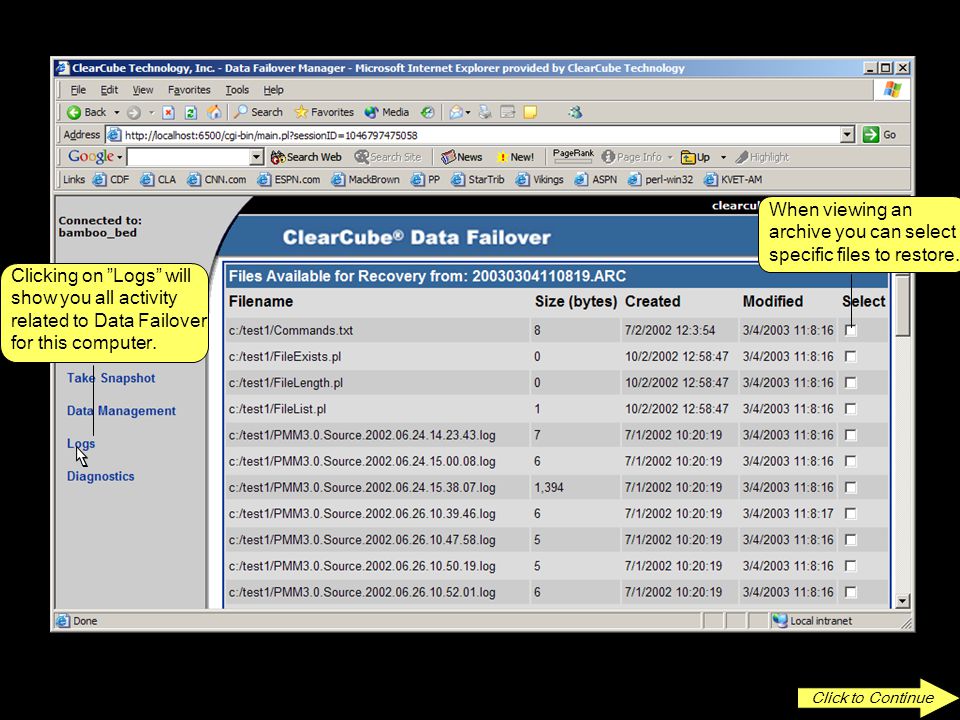The height and width of the screenshot is (720, 960).
Task: Open the Favorites menu
Action: click(189, 90)
